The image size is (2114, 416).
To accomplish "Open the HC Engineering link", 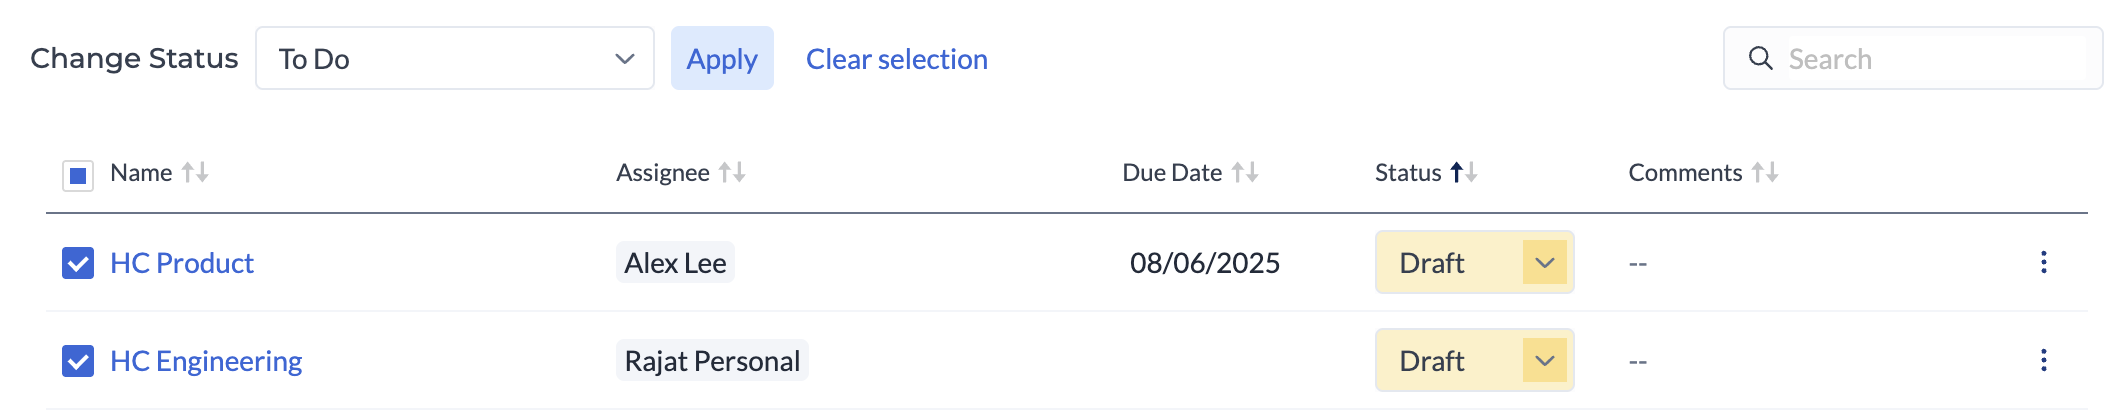I will click(x=206, y=361).
